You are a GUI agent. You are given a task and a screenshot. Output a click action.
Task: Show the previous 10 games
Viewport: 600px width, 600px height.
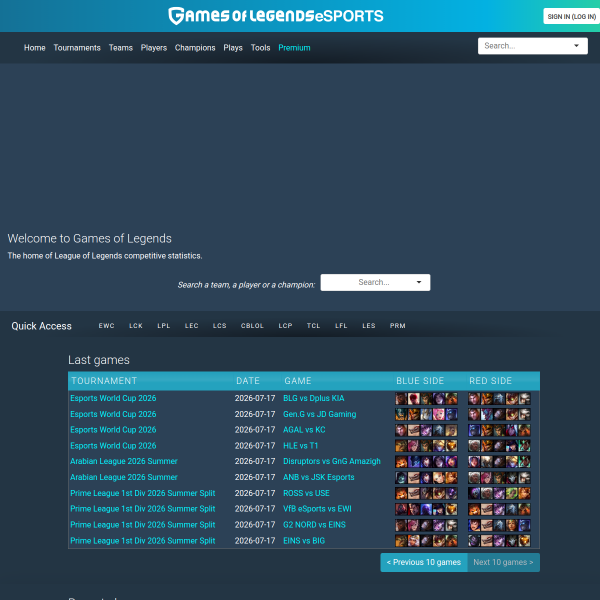(424, 562)
